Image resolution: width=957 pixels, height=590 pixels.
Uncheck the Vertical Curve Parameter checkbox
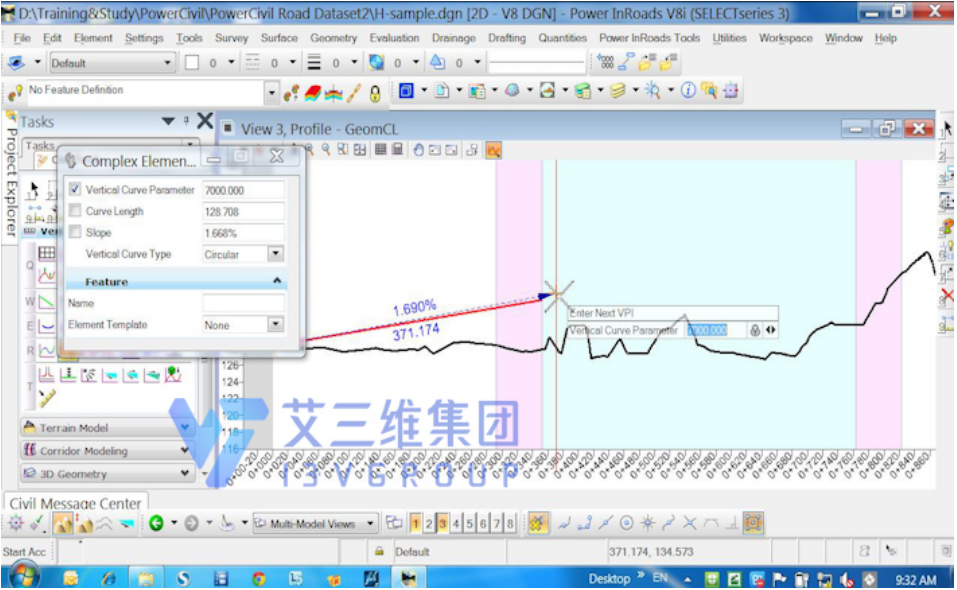(75, 189)
